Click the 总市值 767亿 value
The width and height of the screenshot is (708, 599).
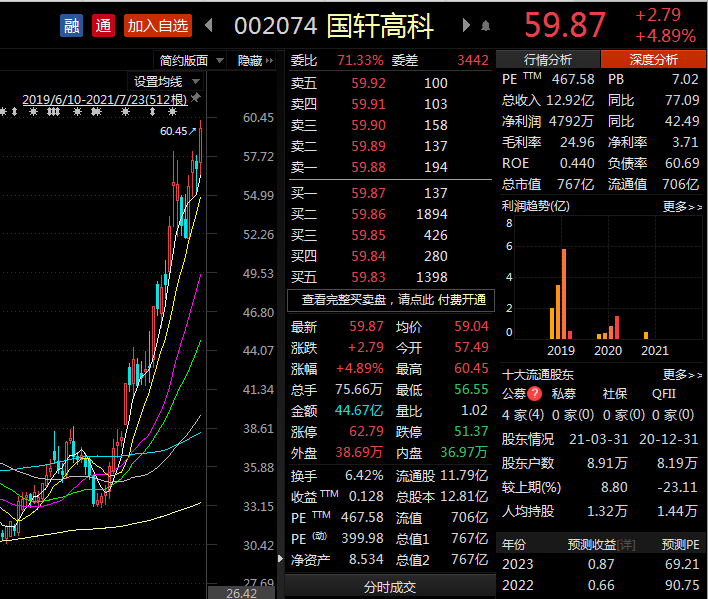575,184
